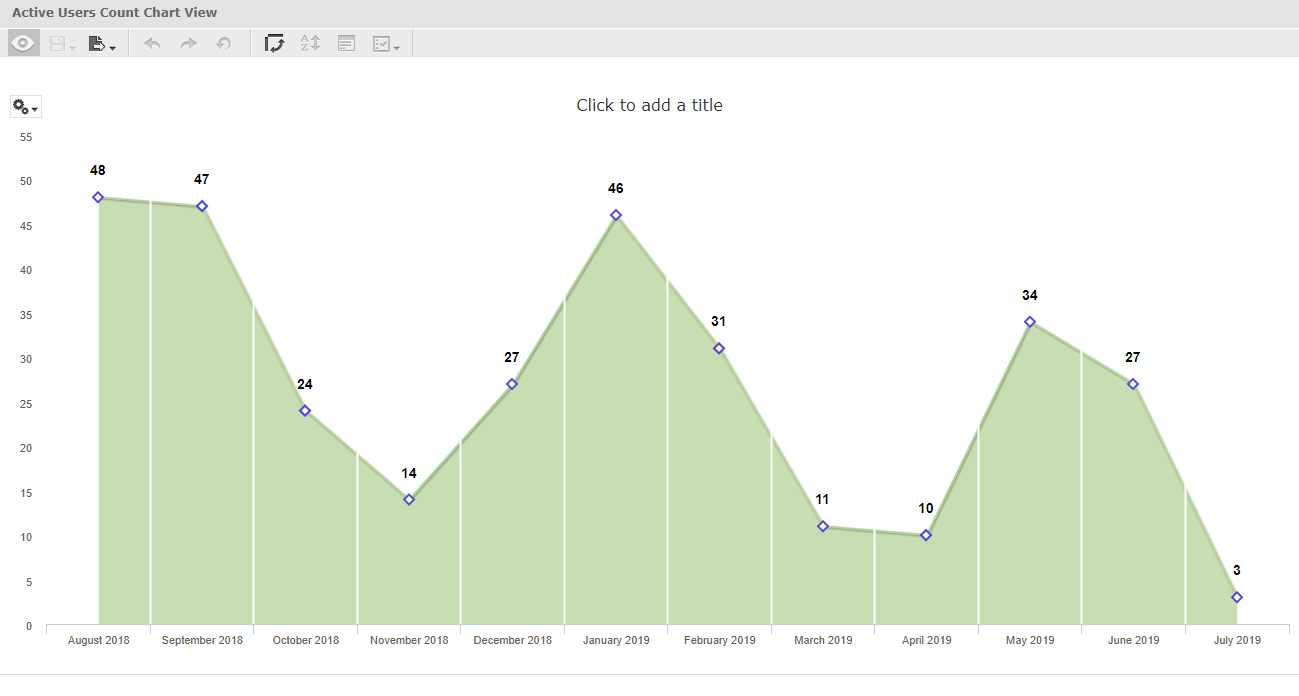This screenshot has width=1299, height=696.
Task: Click the April 2019 data point marker
Action: [x=926, y=535]
